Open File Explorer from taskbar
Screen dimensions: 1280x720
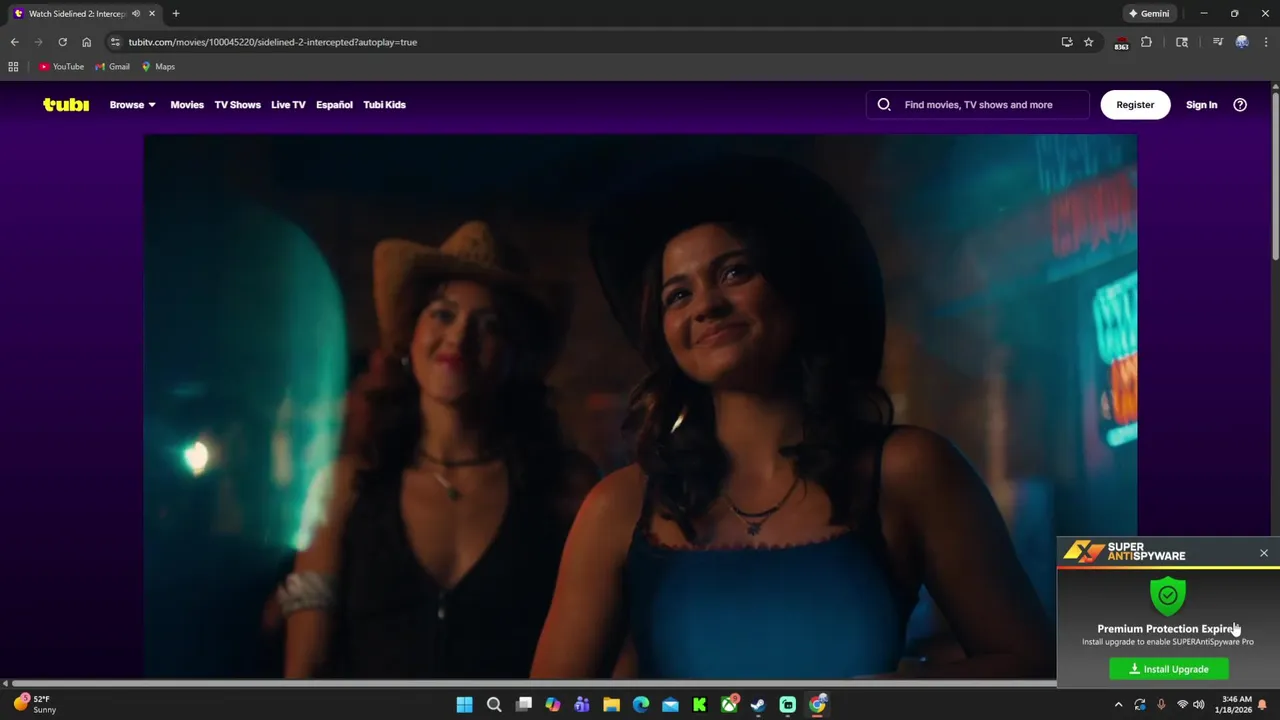[611, 705]
